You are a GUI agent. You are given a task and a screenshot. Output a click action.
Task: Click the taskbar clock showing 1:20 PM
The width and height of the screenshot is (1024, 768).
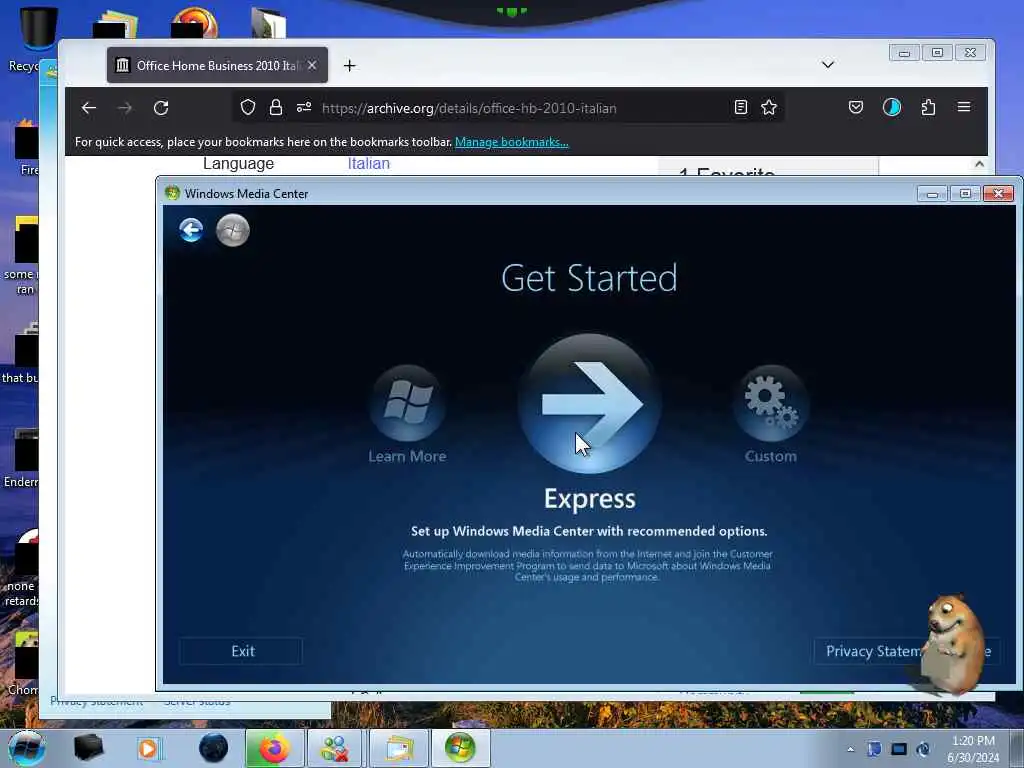(973, 749)
